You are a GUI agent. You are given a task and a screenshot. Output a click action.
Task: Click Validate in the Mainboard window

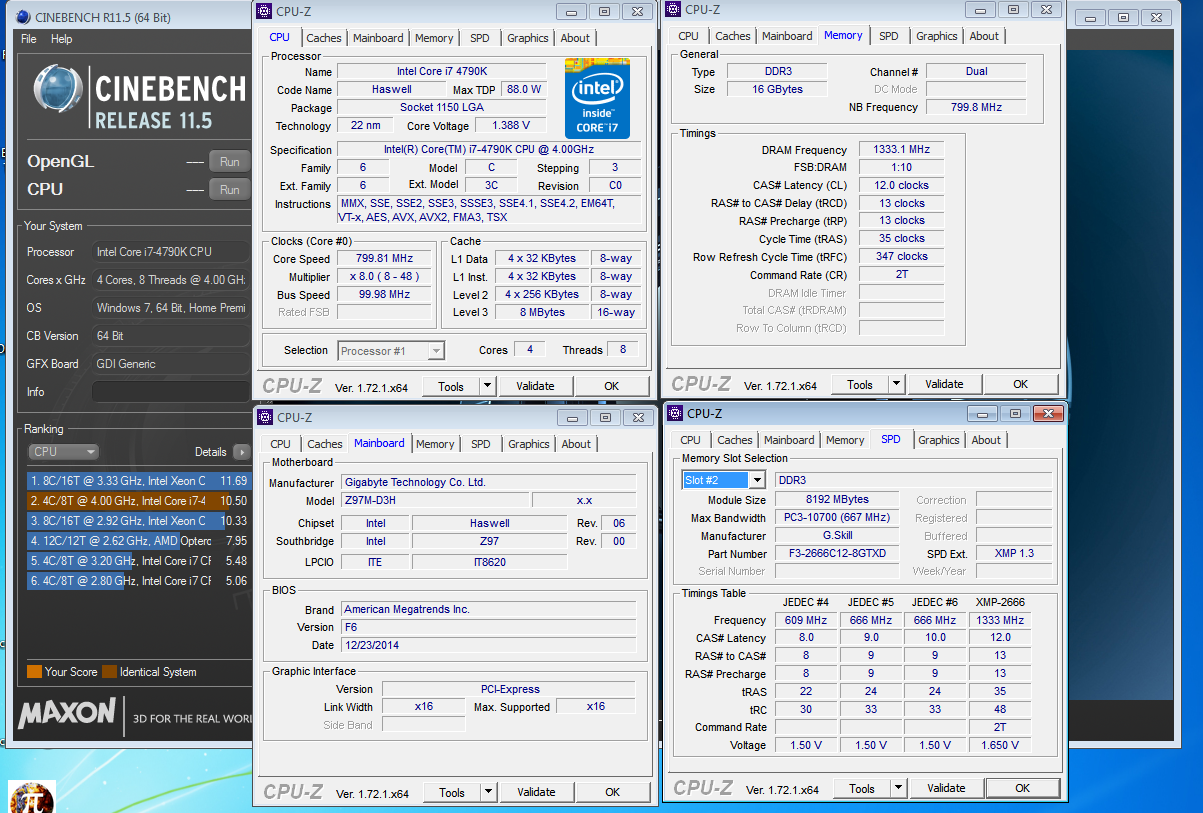pyautogui.click(x=536, y=792)
